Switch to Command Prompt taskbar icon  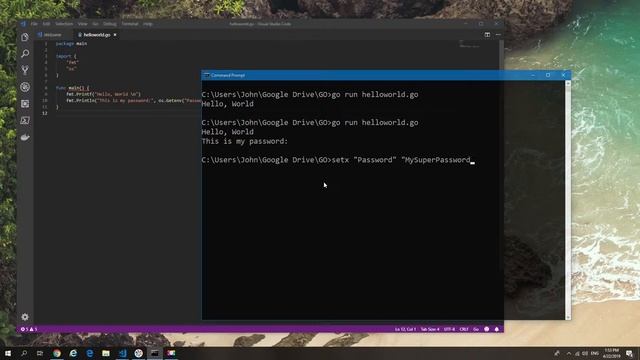[x=155, y=353]
